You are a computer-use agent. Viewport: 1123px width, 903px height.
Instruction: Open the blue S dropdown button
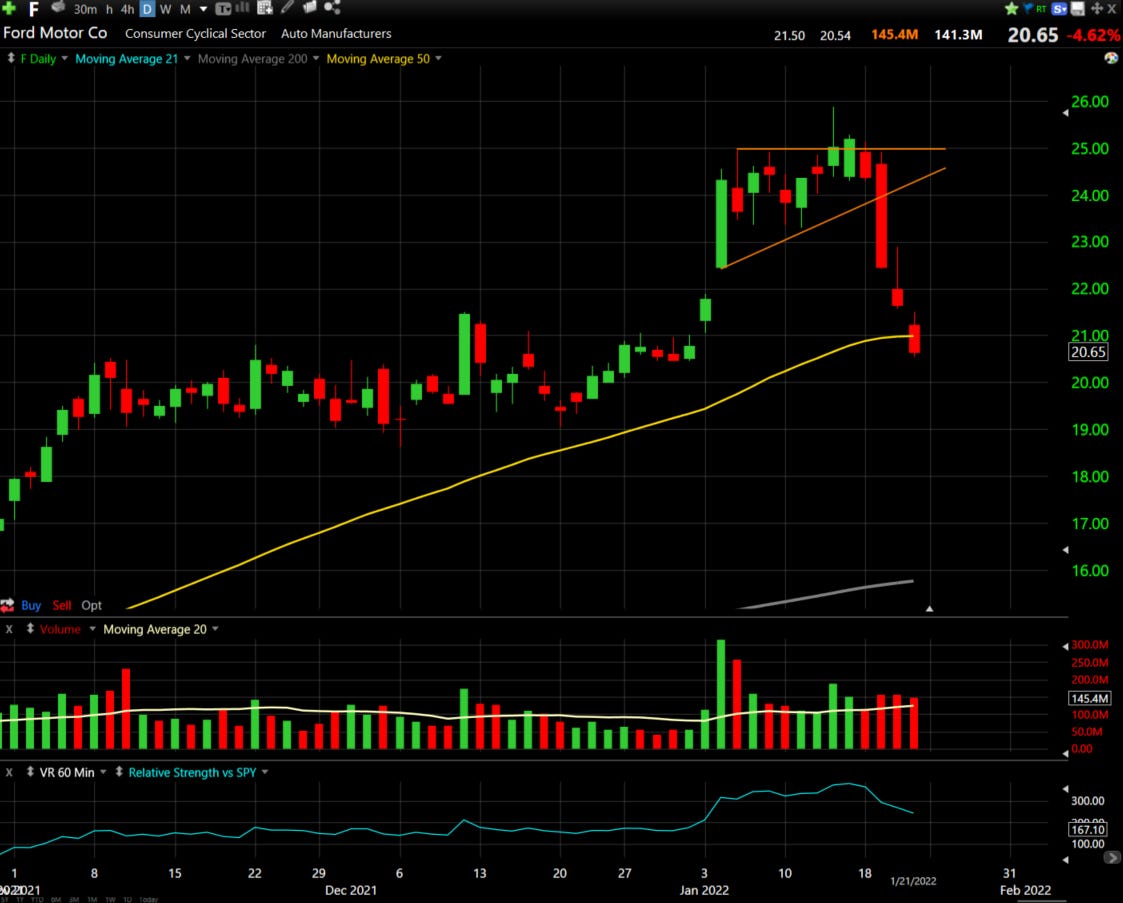[1060, 9]
